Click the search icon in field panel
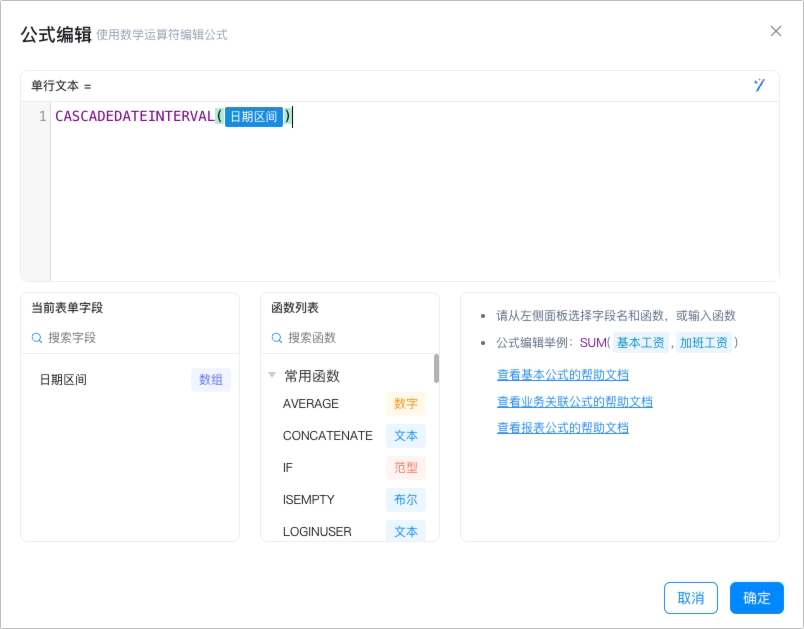 pos(37,338)
